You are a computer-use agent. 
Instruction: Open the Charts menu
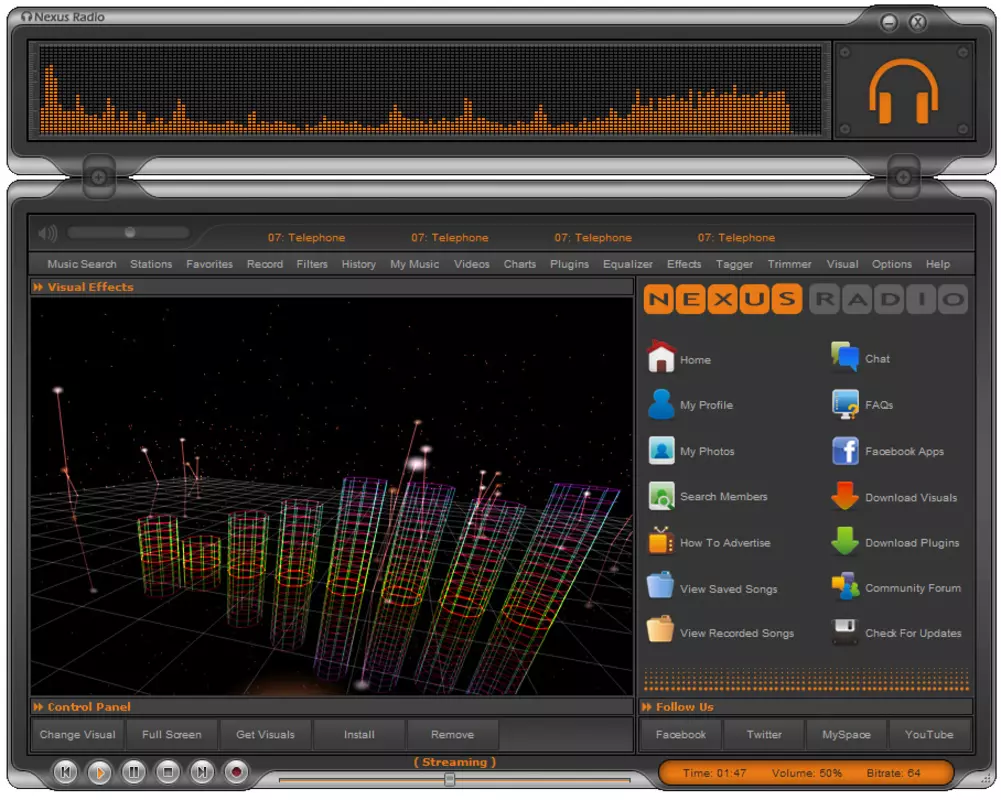pos(520,264)
